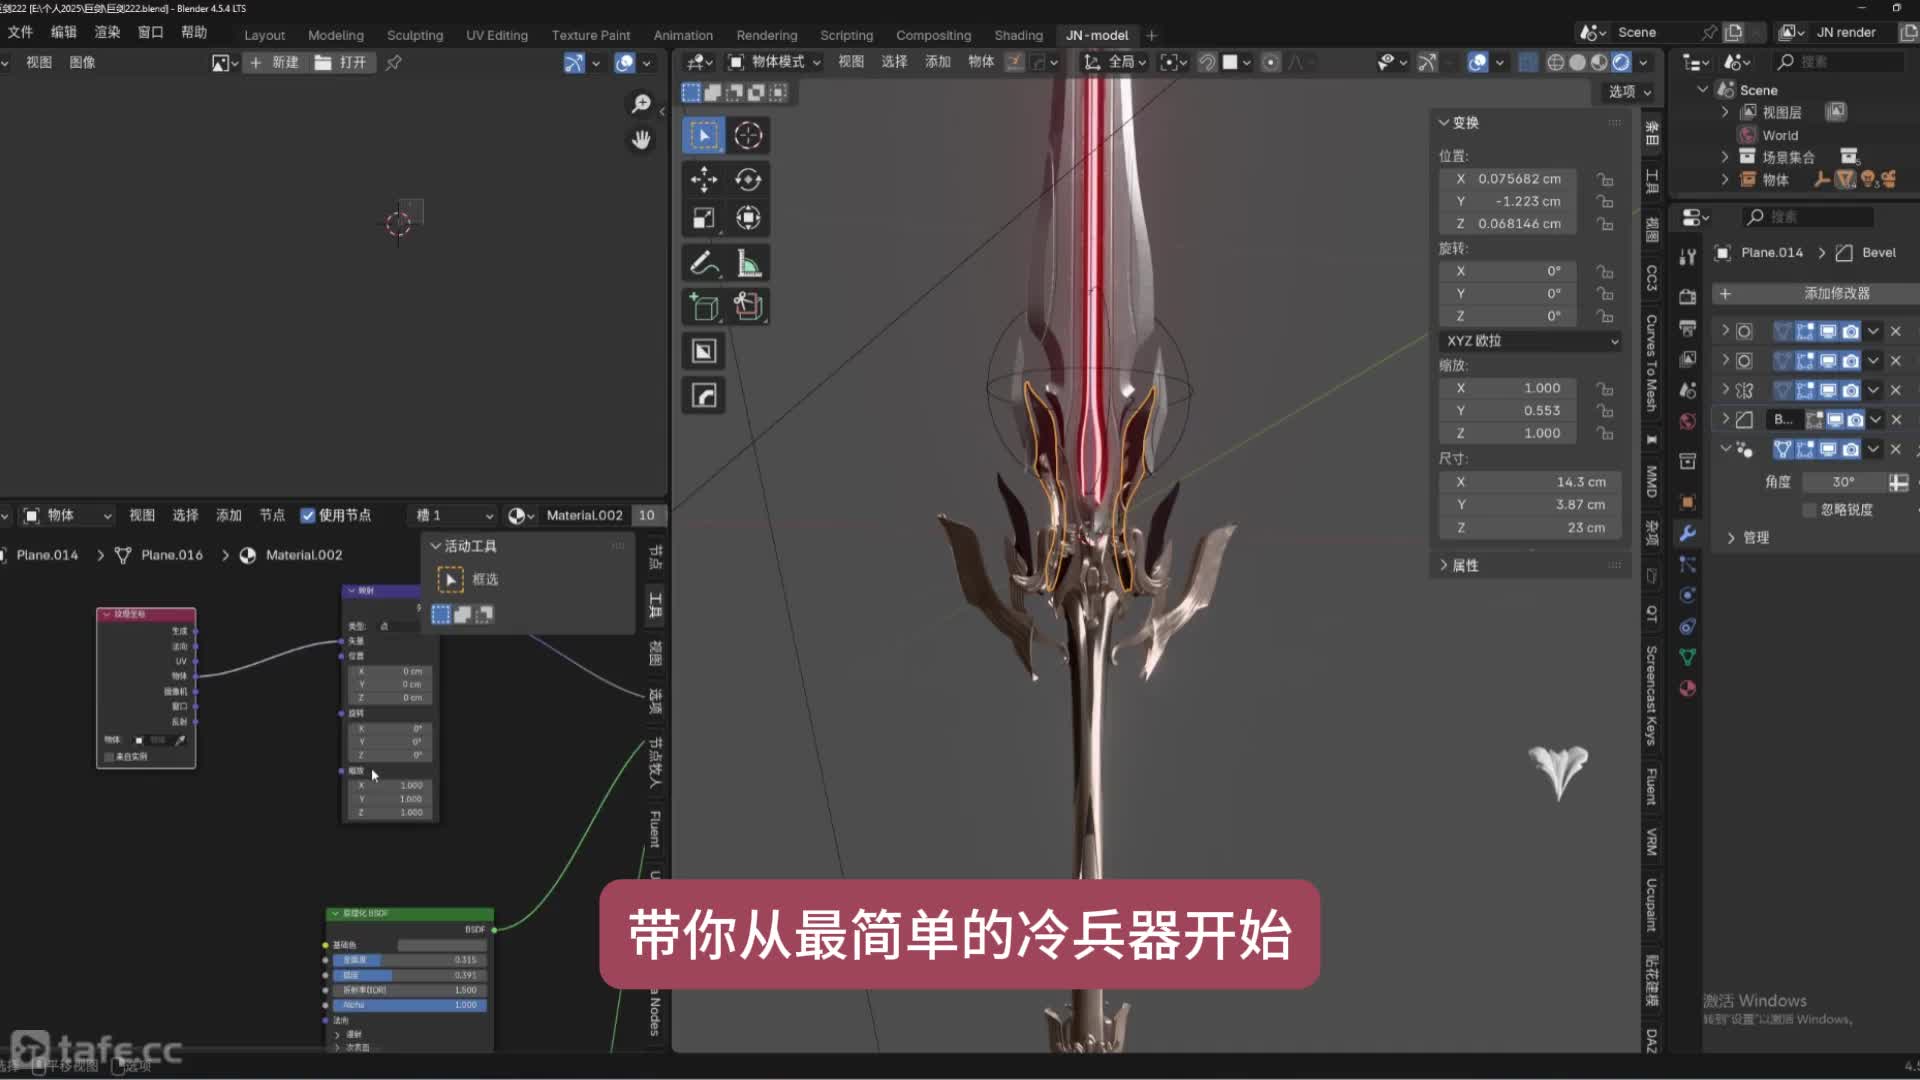Expand the Properties section in sidebar
Viewport: 1920px width, 1080px height.
[1464, 565]
